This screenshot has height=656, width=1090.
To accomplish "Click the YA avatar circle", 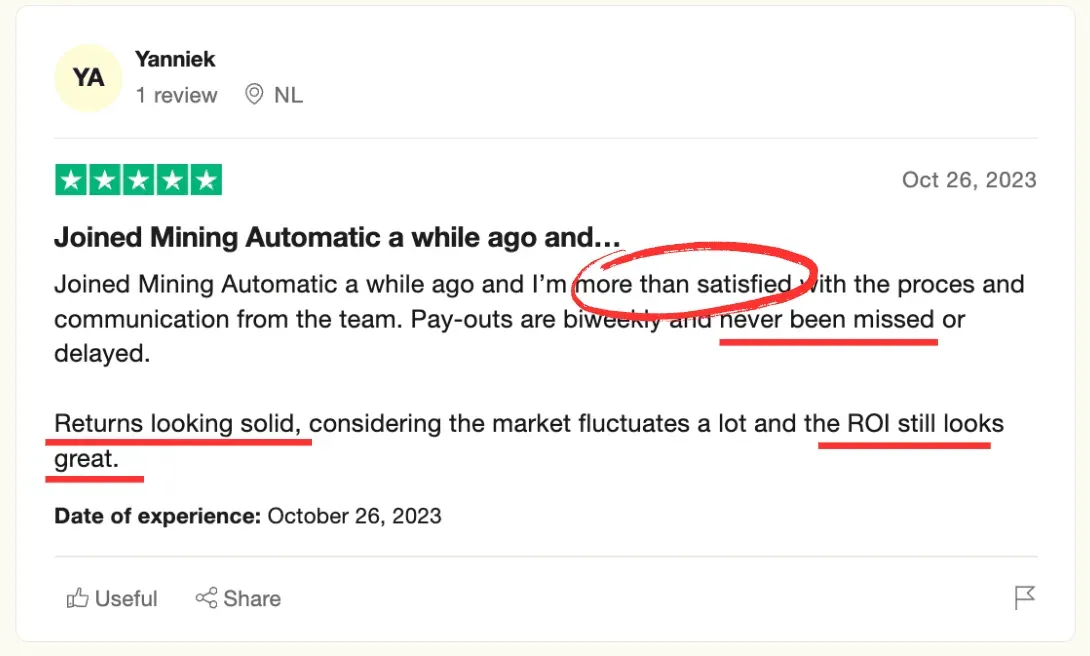I will pos(88,77).
